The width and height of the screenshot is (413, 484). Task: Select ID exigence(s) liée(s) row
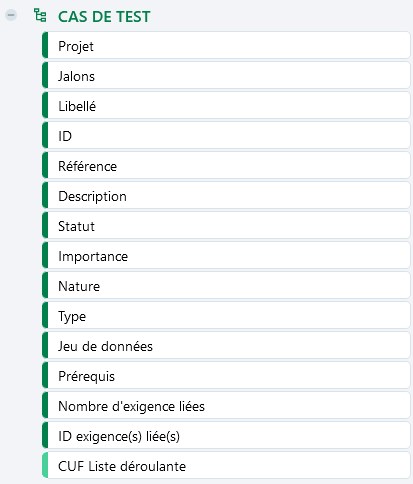(226, 436)
